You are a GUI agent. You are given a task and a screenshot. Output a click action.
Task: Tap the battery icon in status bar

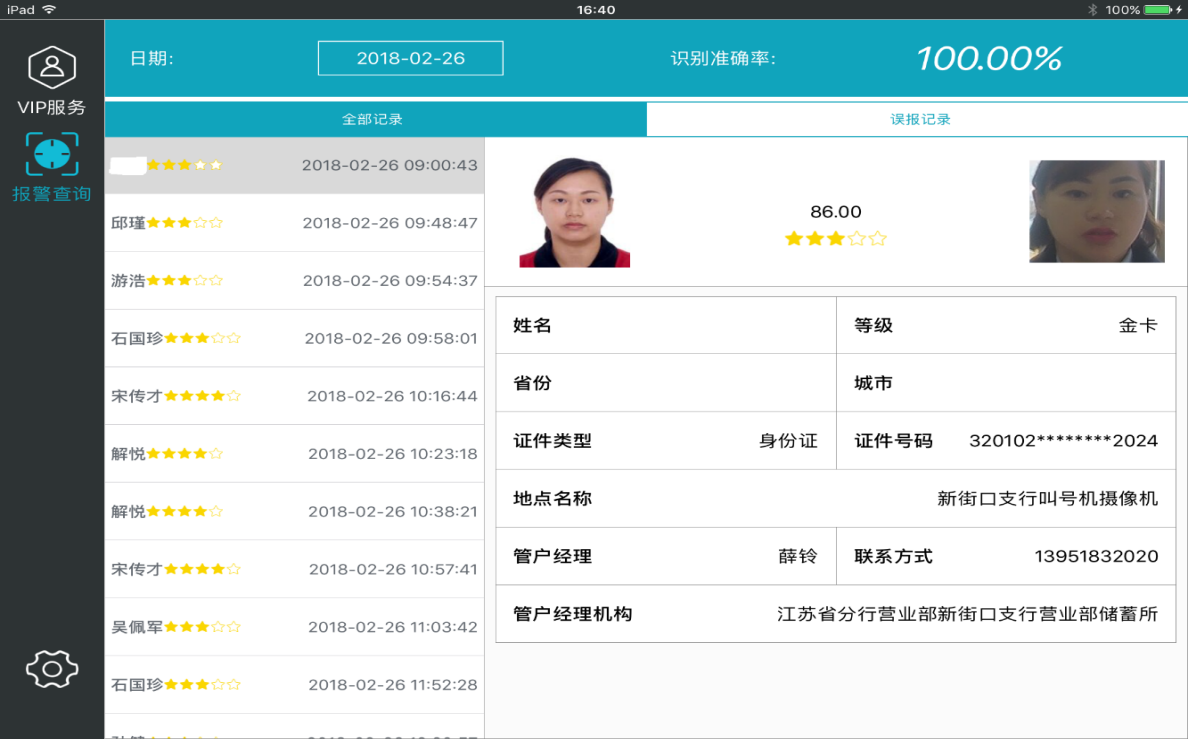pyautogui.click(x=1158, y=10)
